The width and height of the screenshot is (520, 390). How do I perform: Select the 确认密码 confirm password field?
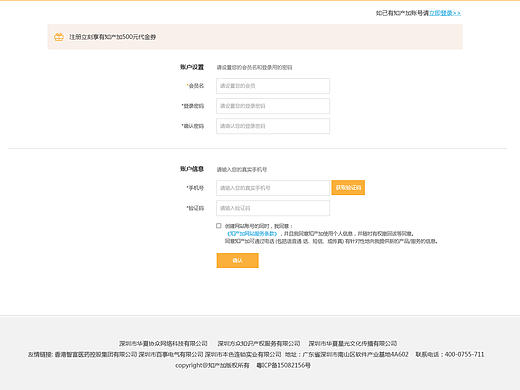click(273, 126)
